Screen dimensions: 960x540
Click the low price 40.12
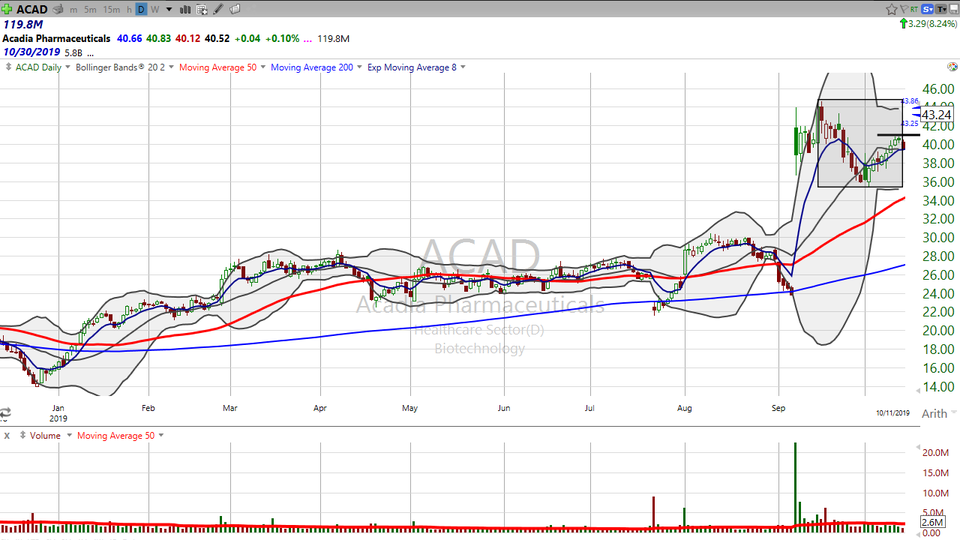point(188,39)
